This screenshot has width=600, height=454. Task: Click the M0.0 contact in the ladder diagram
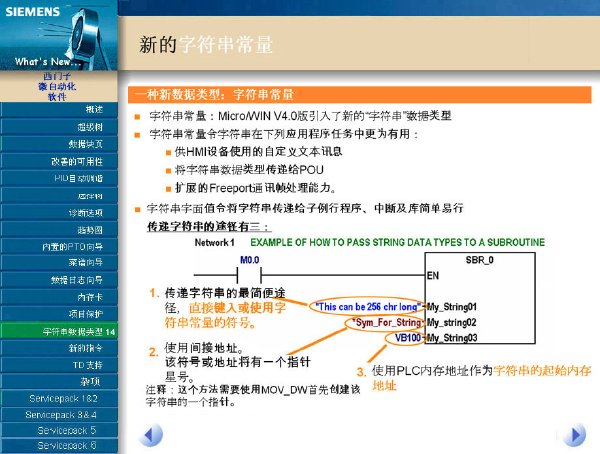pos(249,274)
